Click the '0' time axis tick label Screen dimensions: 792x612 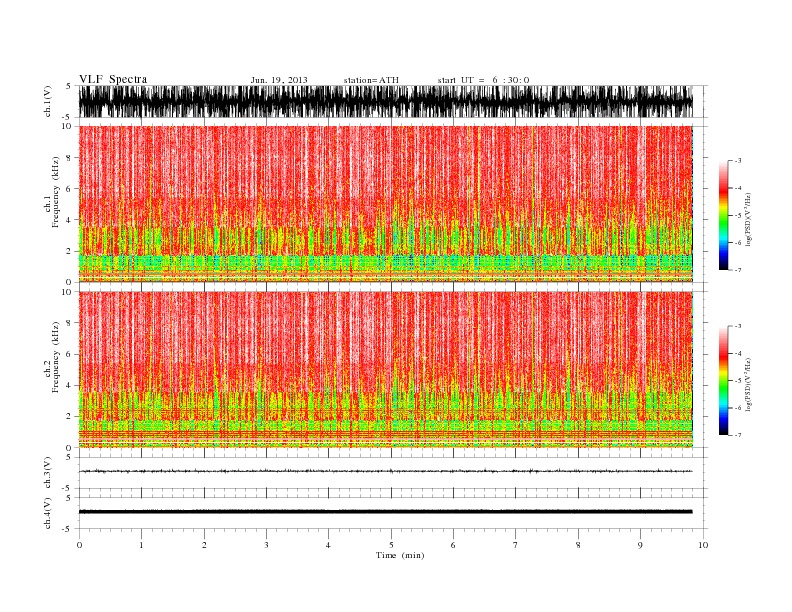pyautogui.click(x=79, y=545)
